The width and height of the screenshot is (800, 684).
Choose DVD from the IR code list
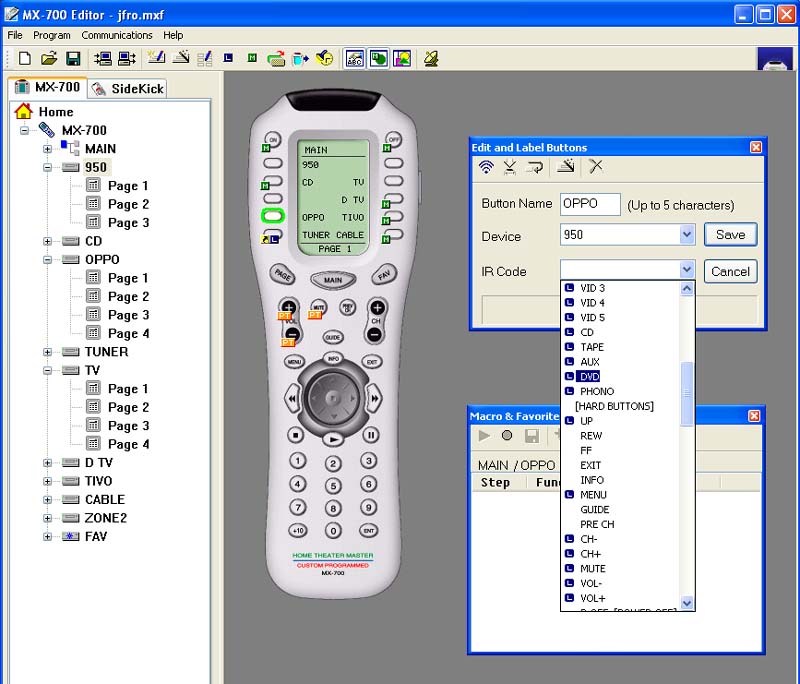coord(589,376)
